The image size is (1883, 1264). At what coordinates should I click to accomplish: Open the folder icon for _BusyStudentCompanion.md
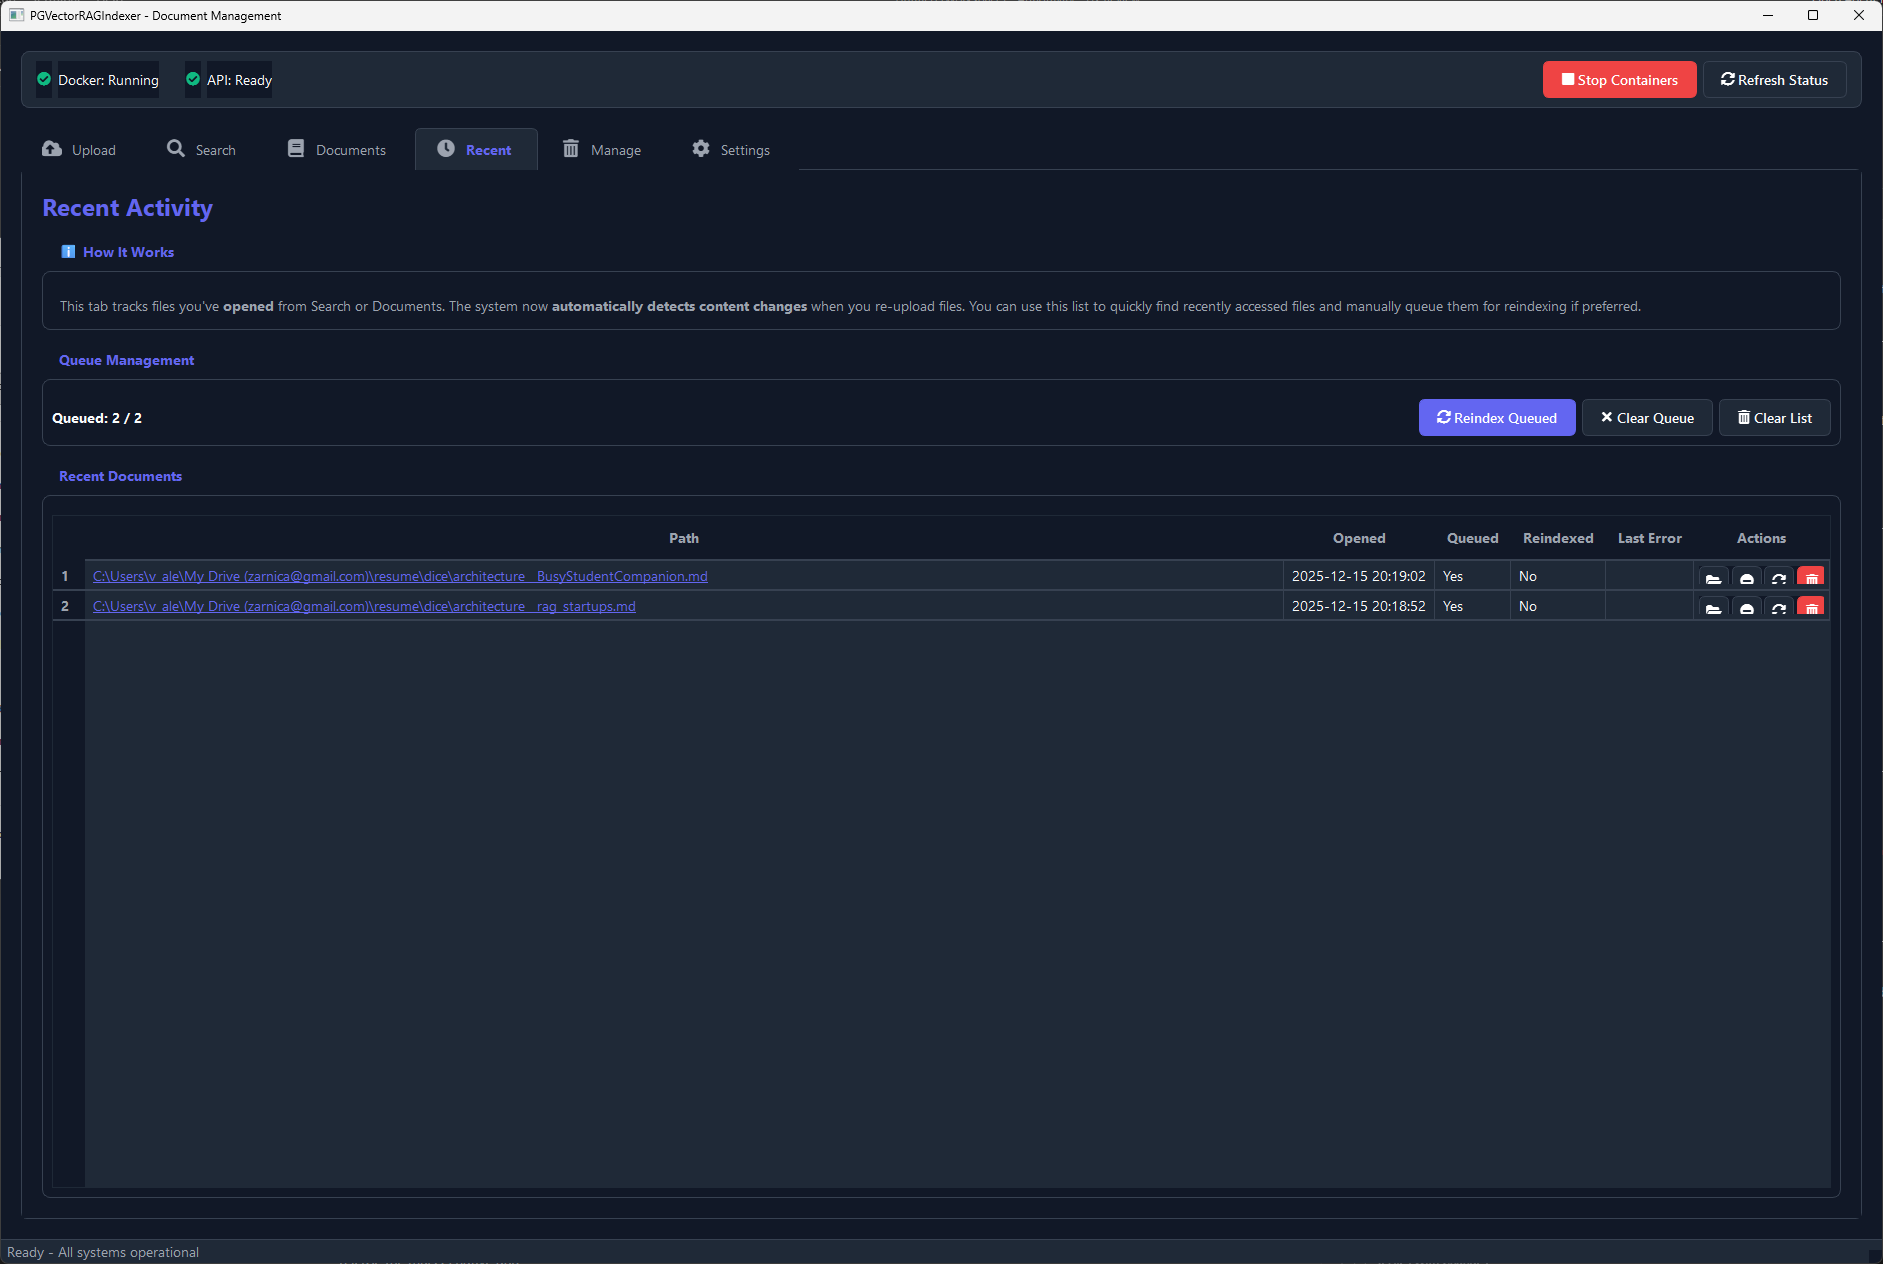(1713, 577)
